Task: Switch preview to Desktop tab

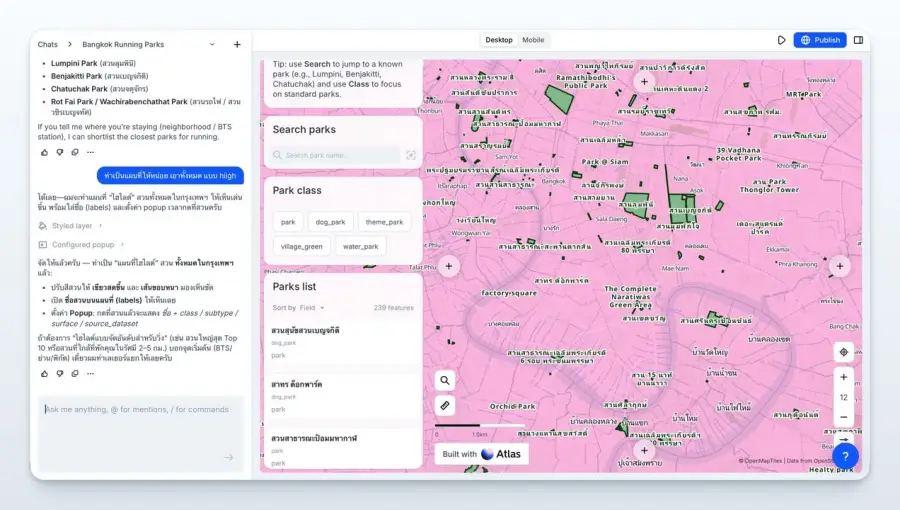Action: tap(499, 40)
